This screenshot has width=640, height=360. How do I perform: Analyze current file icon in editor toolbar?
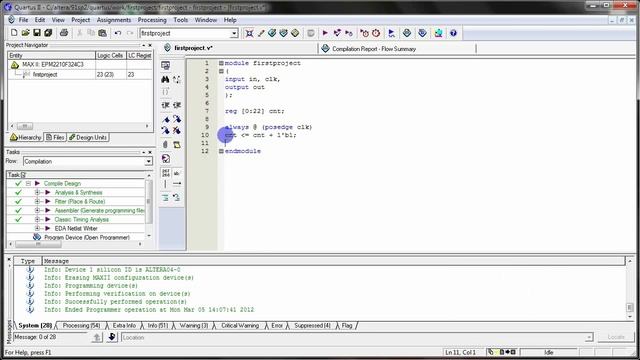click(166, 158)
